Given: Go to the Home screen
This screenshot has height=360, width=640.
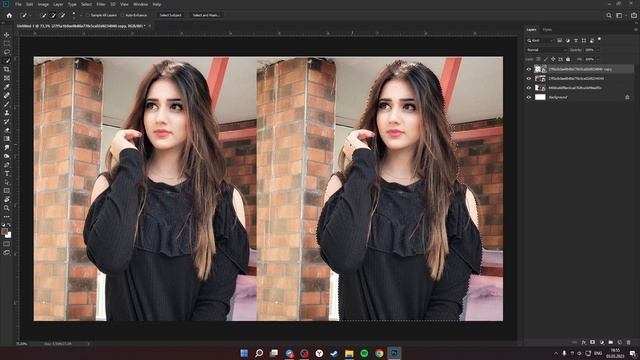Looking at the screenshot, I should coord(9,15).
